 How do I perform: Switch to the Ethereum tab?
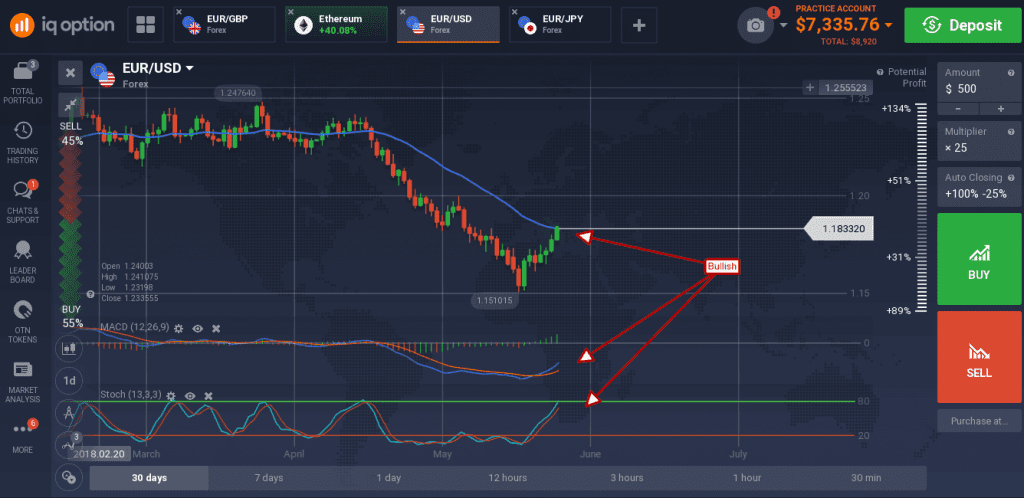coord(336,25)
